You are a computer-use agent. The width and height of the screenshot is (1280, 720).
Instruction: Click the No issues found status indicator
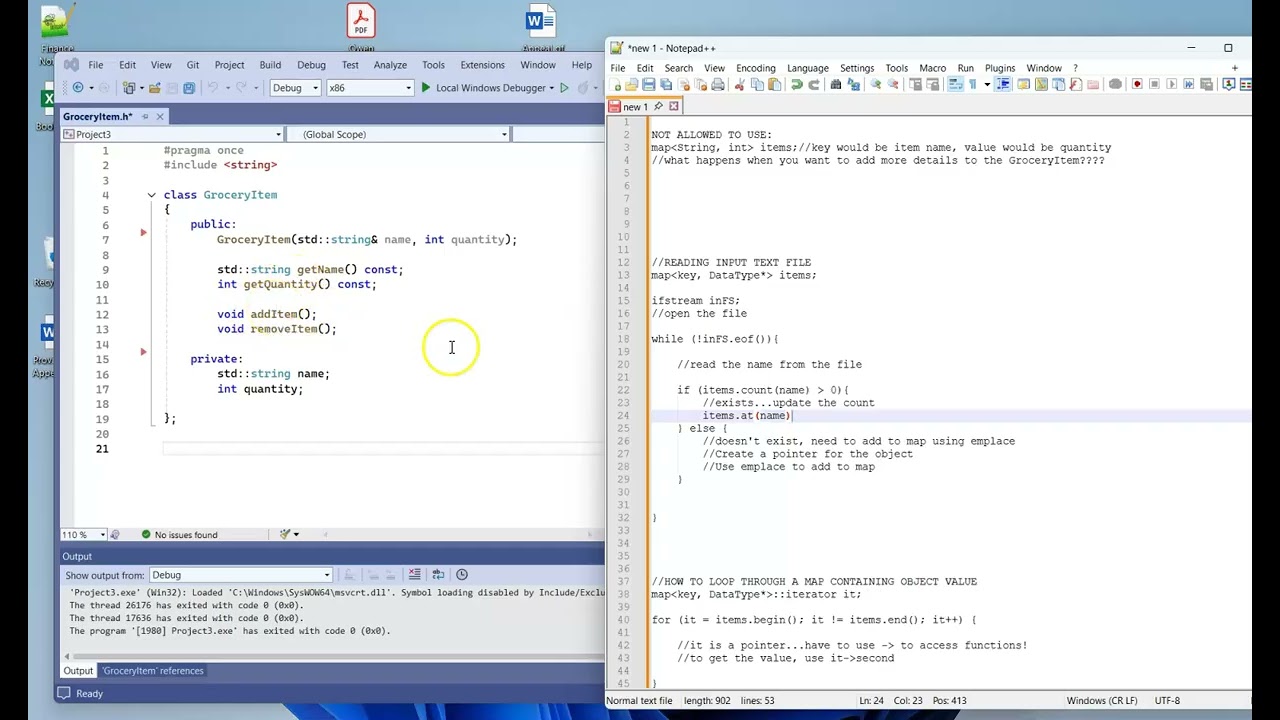180,535
